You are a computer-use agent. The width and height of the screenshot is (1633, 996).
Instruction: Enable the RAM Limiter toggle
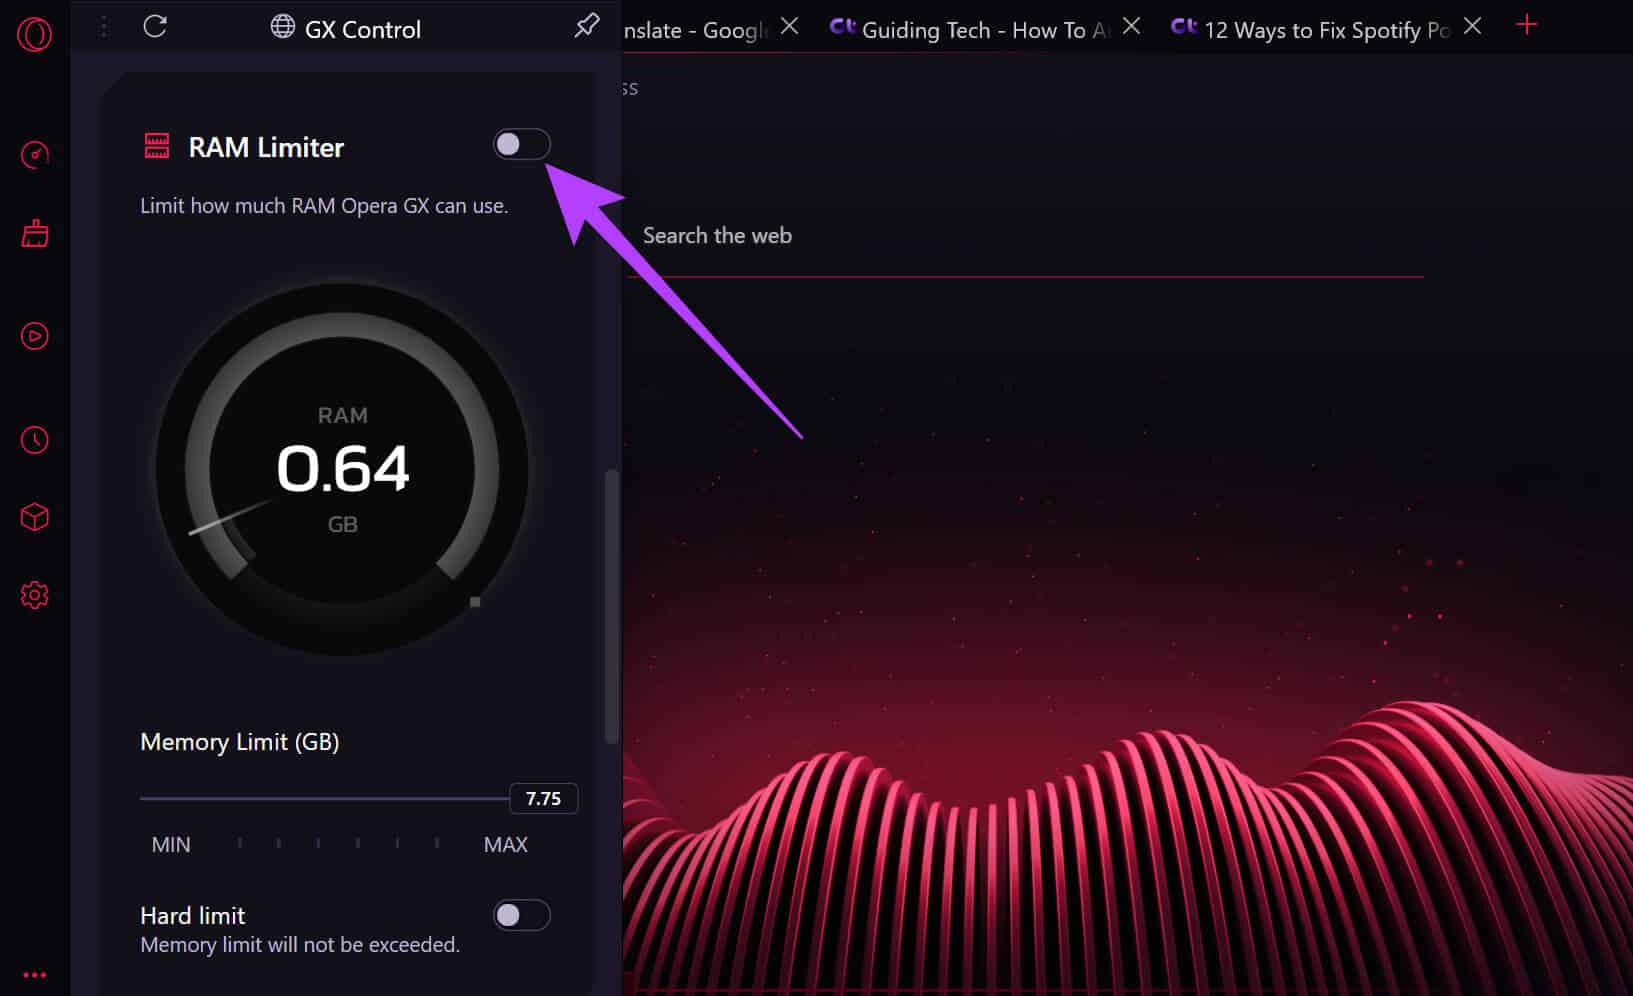click(521, 144)
